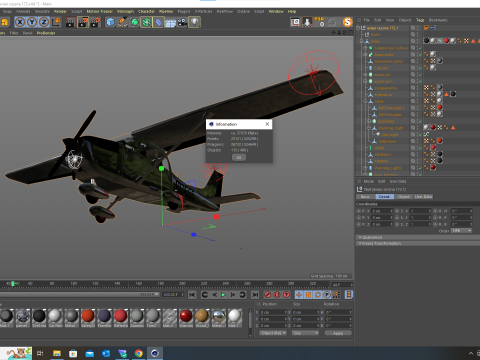
Task: Click the Light bulb icon
Action: tap(194, 22)
